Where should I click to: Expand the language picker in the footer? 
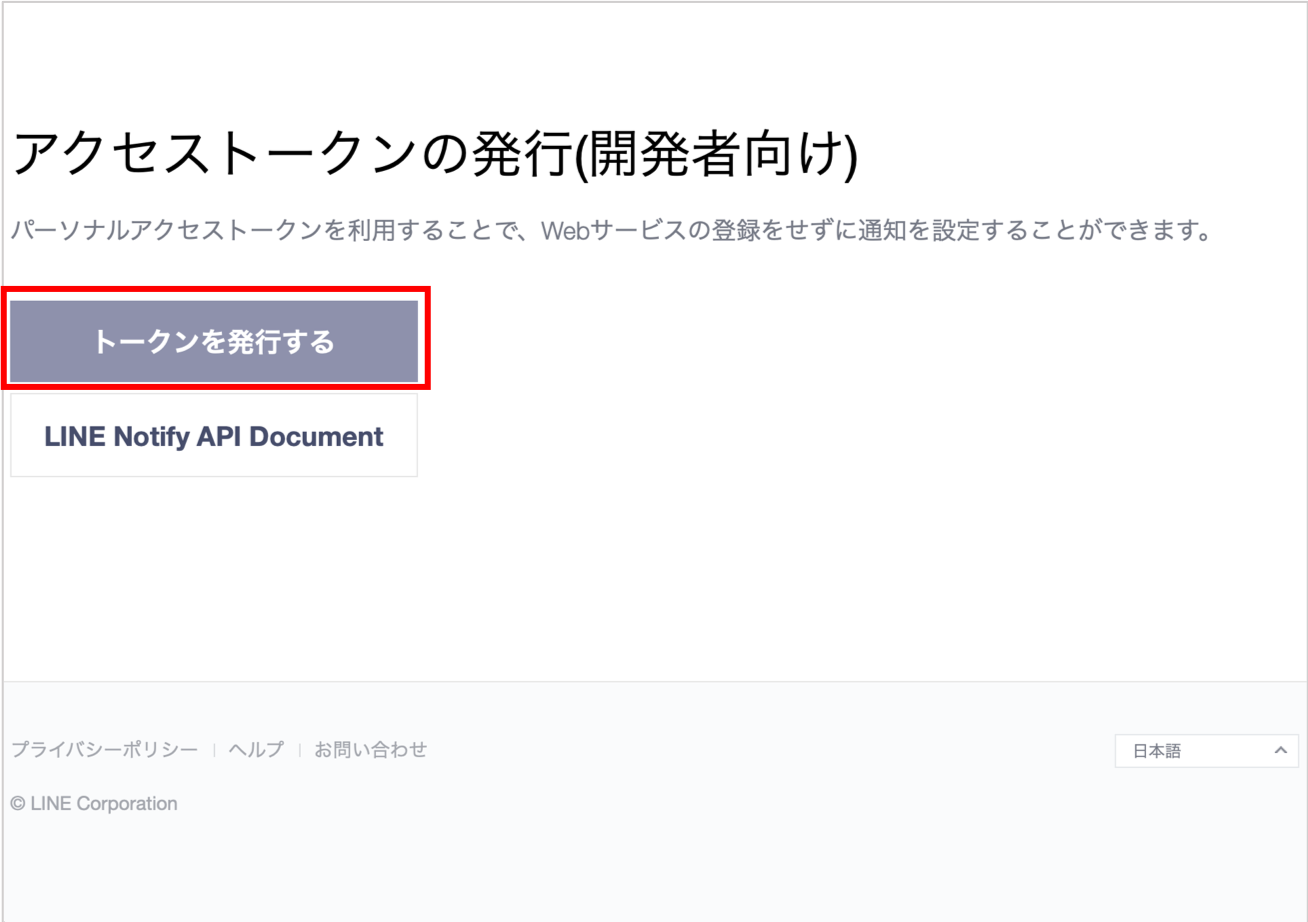1205,751
